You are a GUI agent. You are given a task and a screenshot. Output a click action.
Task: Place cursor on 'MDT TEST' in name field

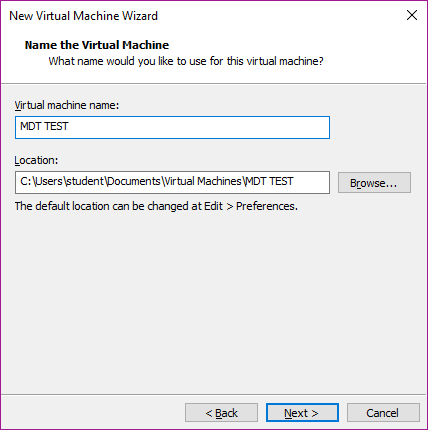coord(44,126)
